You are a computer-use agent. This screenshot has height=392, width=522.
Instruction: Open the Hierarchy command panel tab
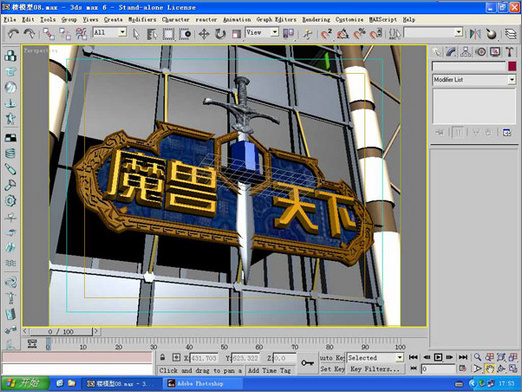point(466,52)
